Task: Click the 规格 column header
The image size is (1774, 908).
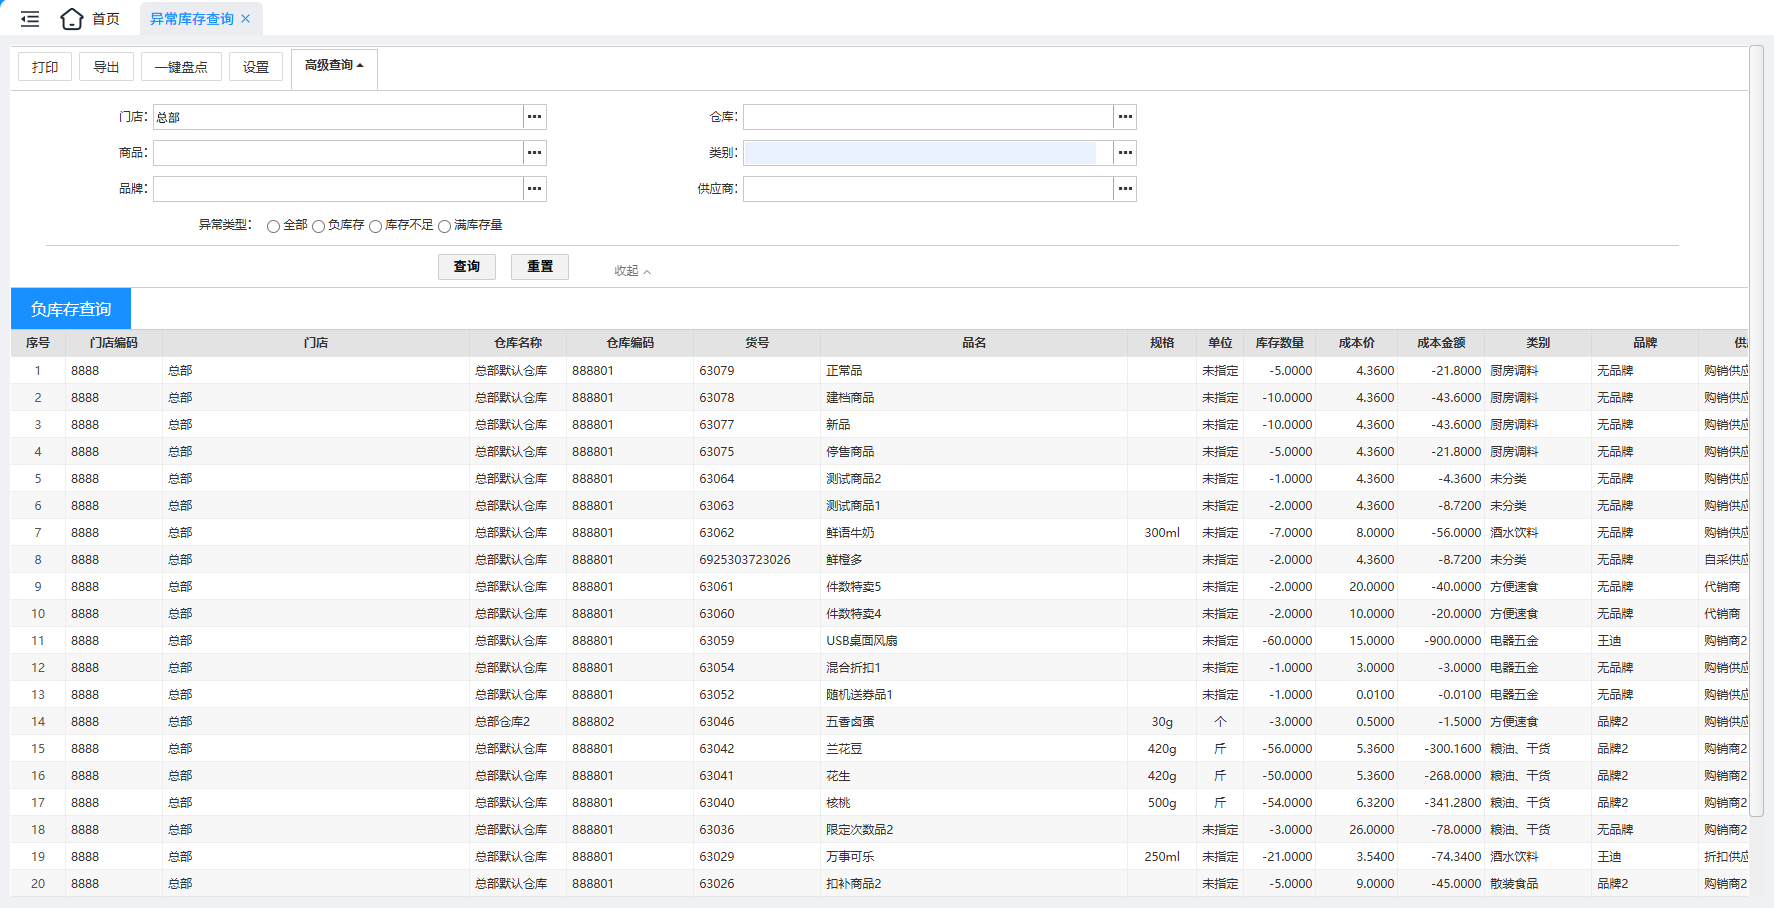Action: click(x=1161, y=343)
